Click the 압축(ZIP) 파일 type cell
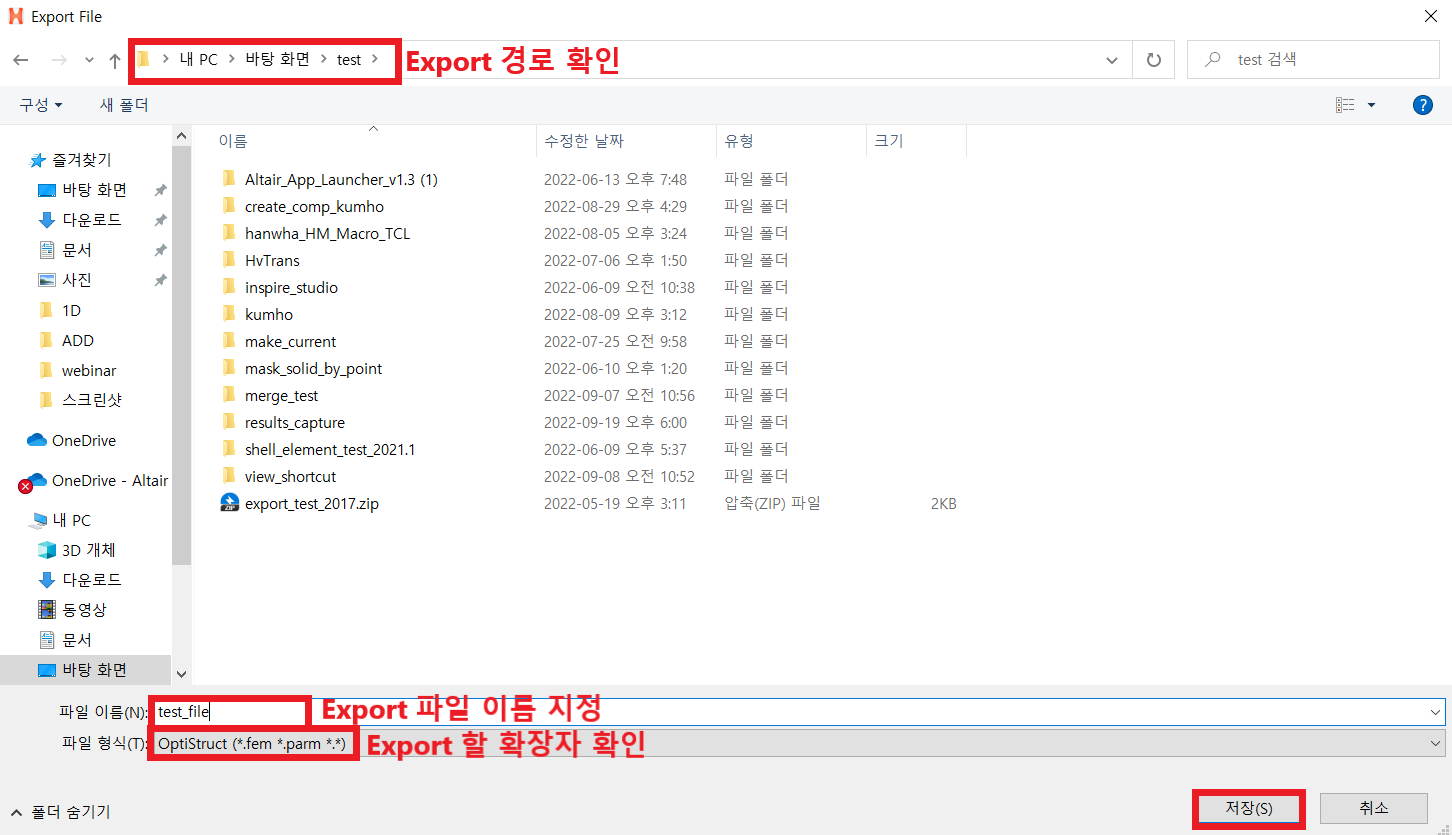The width and height of the screenshot is (1452, 835). coord(772,504)
